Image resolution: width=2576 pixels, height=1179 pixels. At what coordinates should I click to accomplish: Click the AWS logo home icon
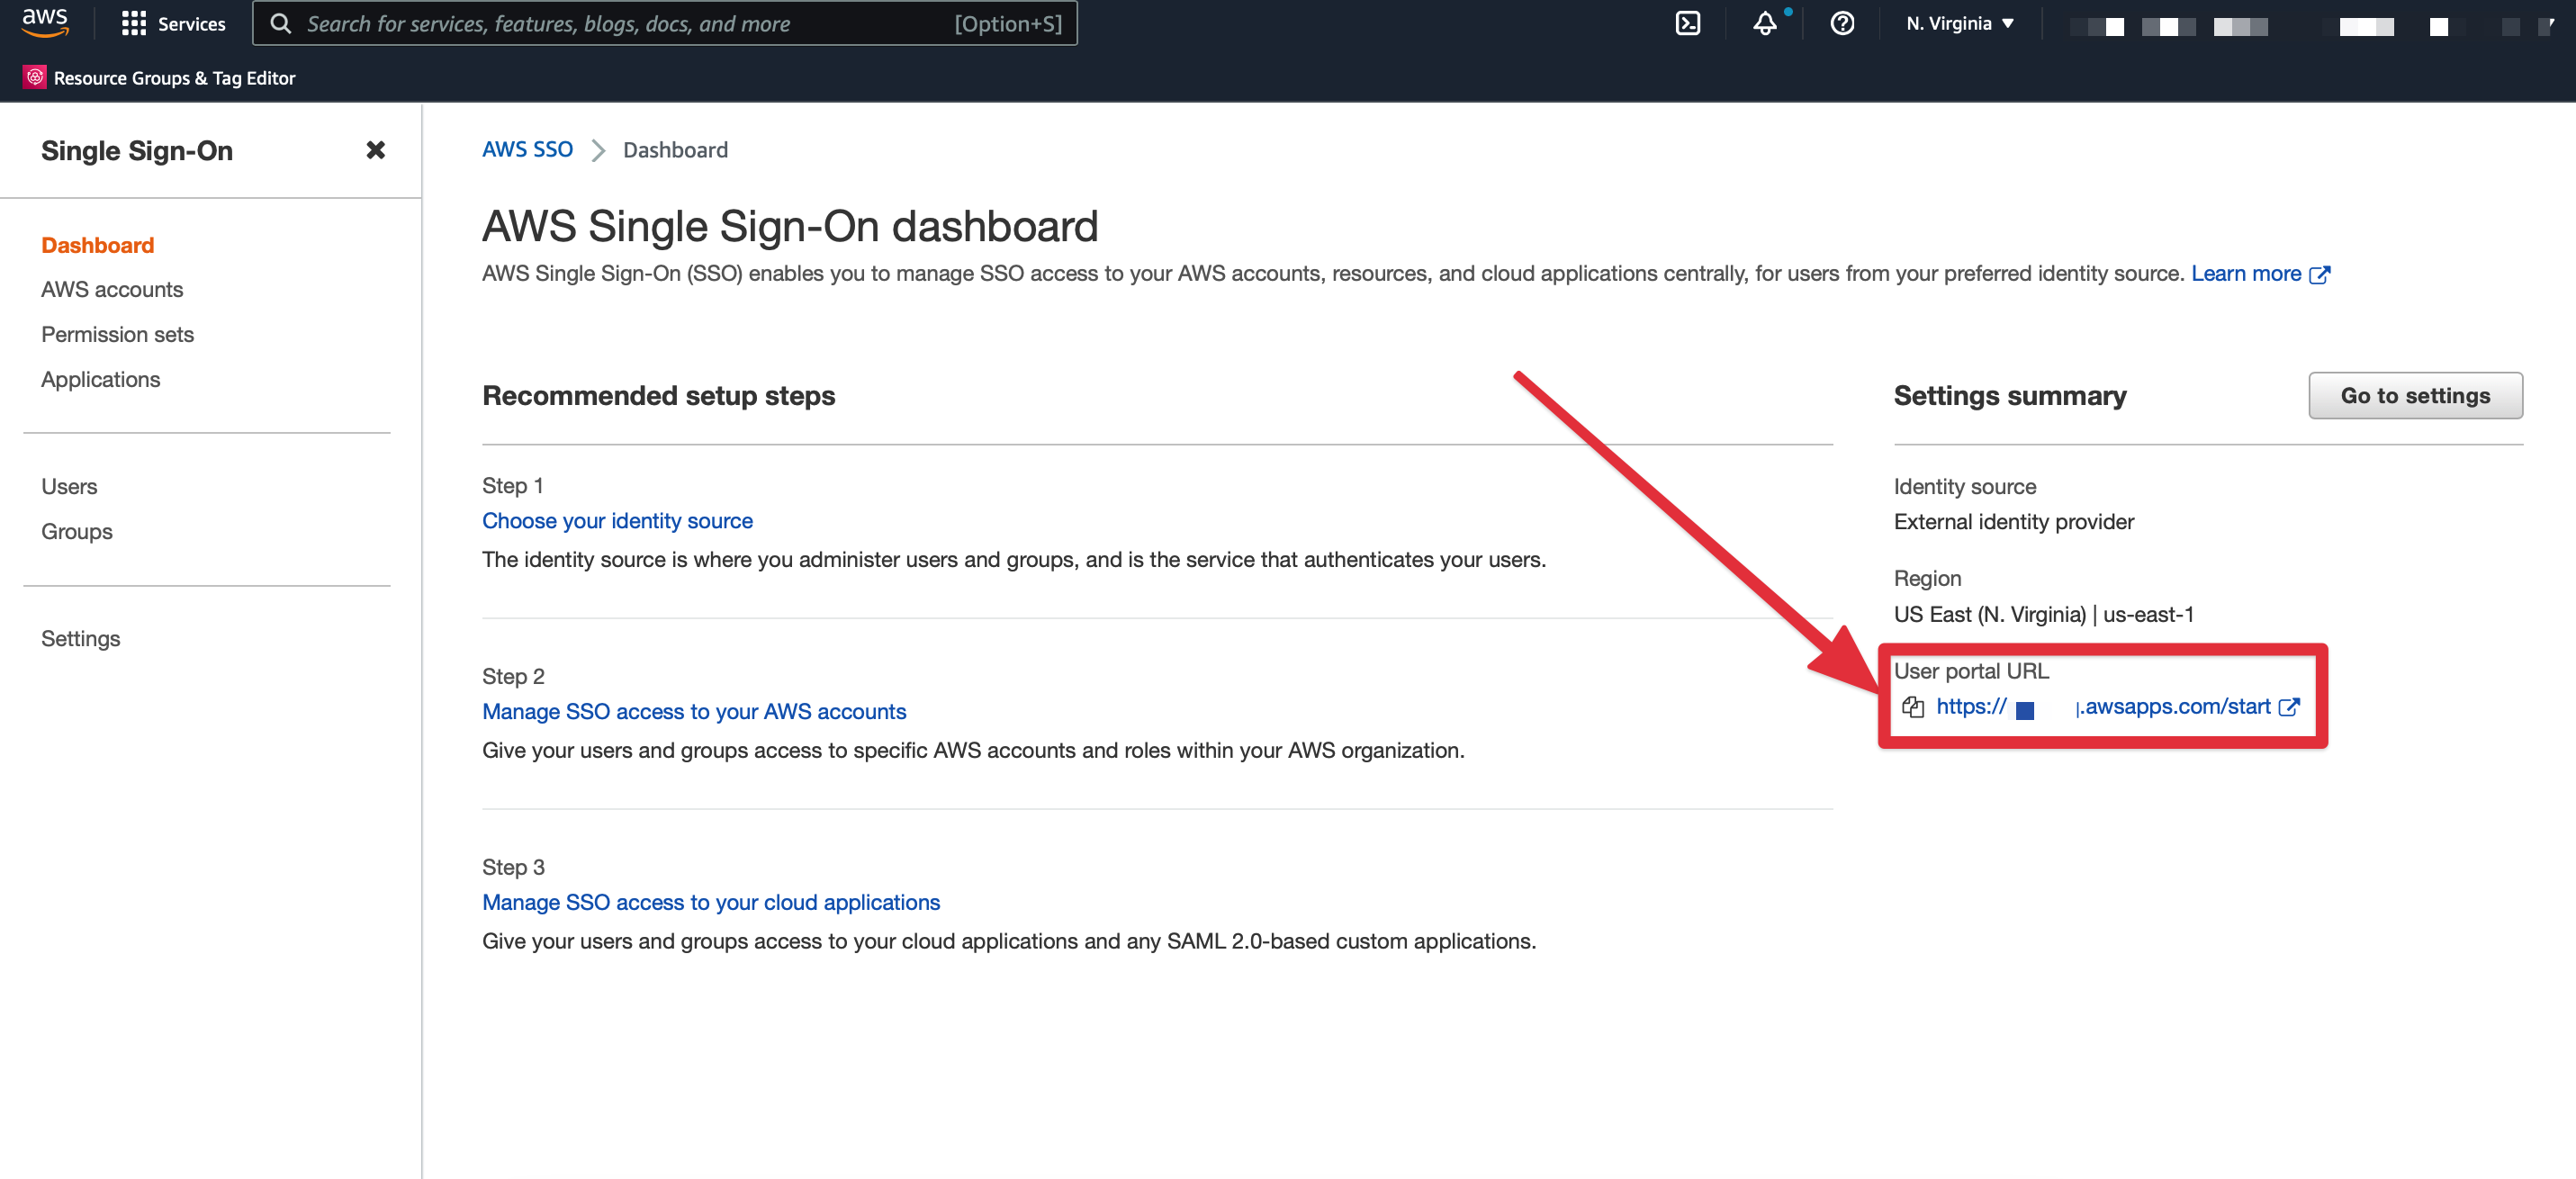[45, 22]
